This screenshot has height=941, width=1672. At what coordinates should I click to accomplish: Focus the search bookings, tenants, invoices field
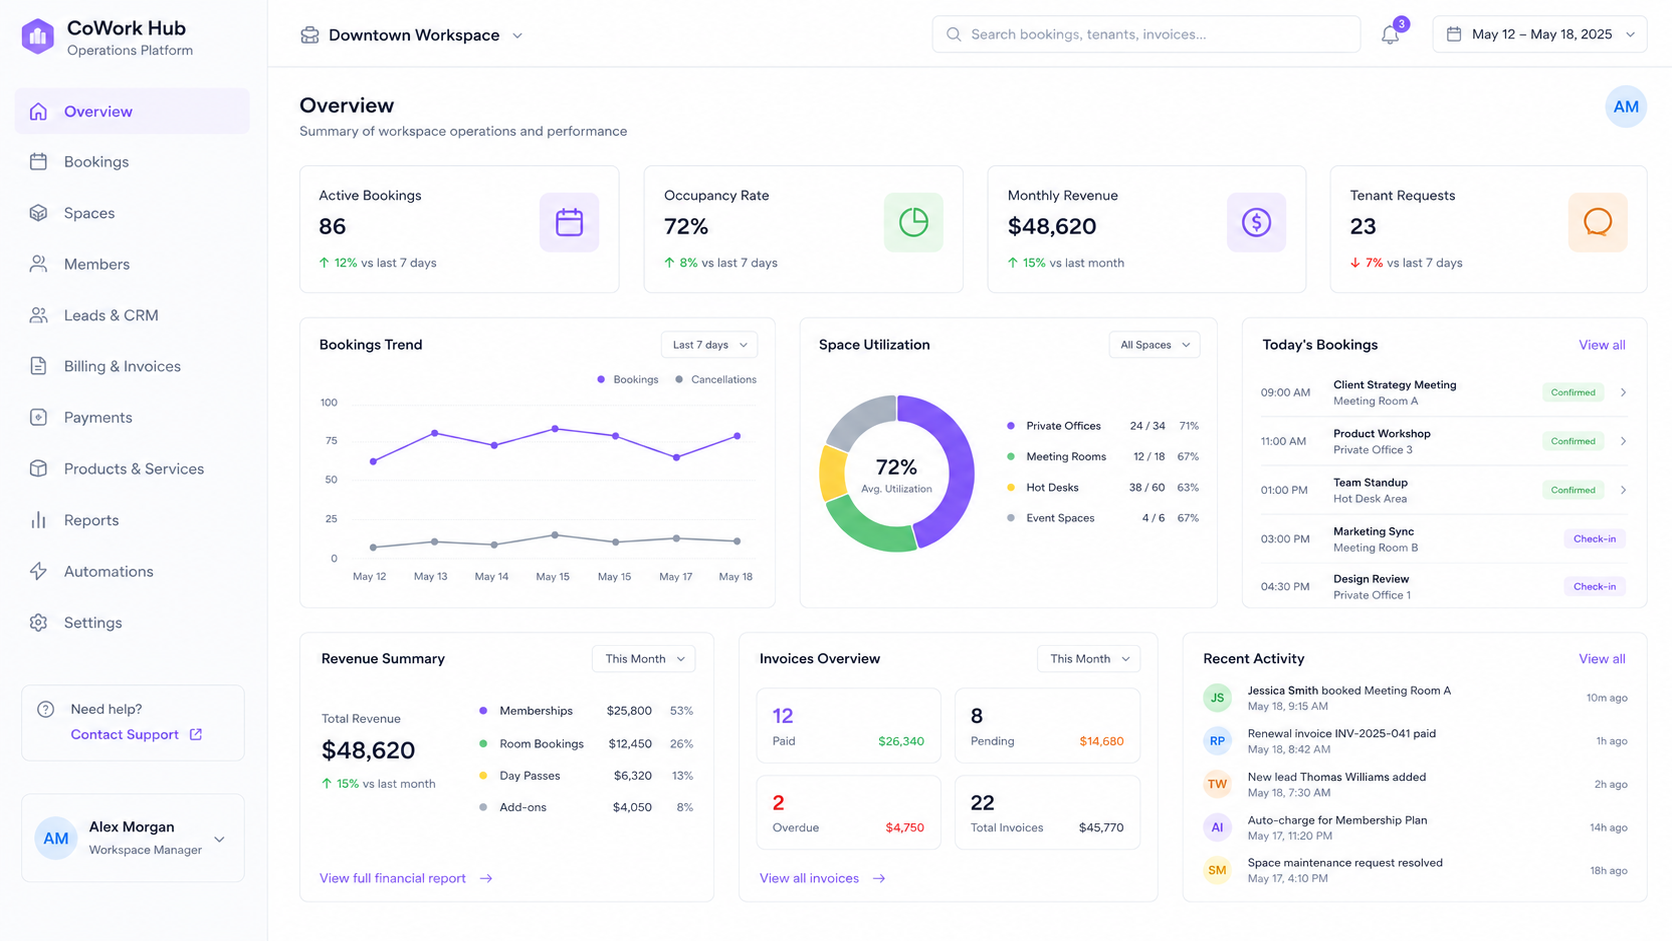coord(1146,35)
